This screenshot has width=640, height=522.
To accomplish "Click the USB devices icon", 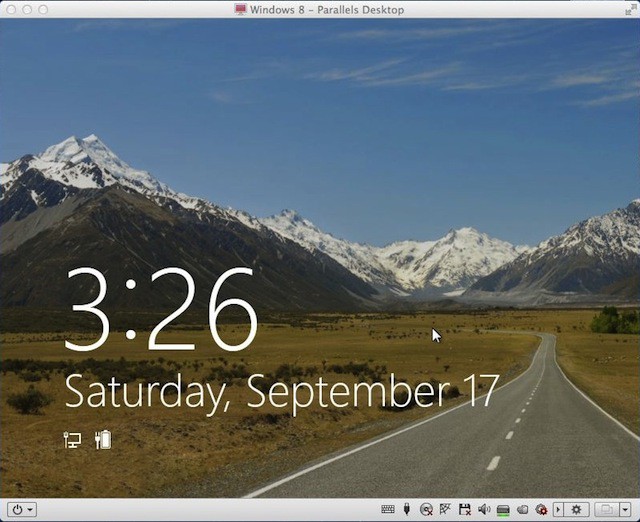I will (x=407, y=509).
